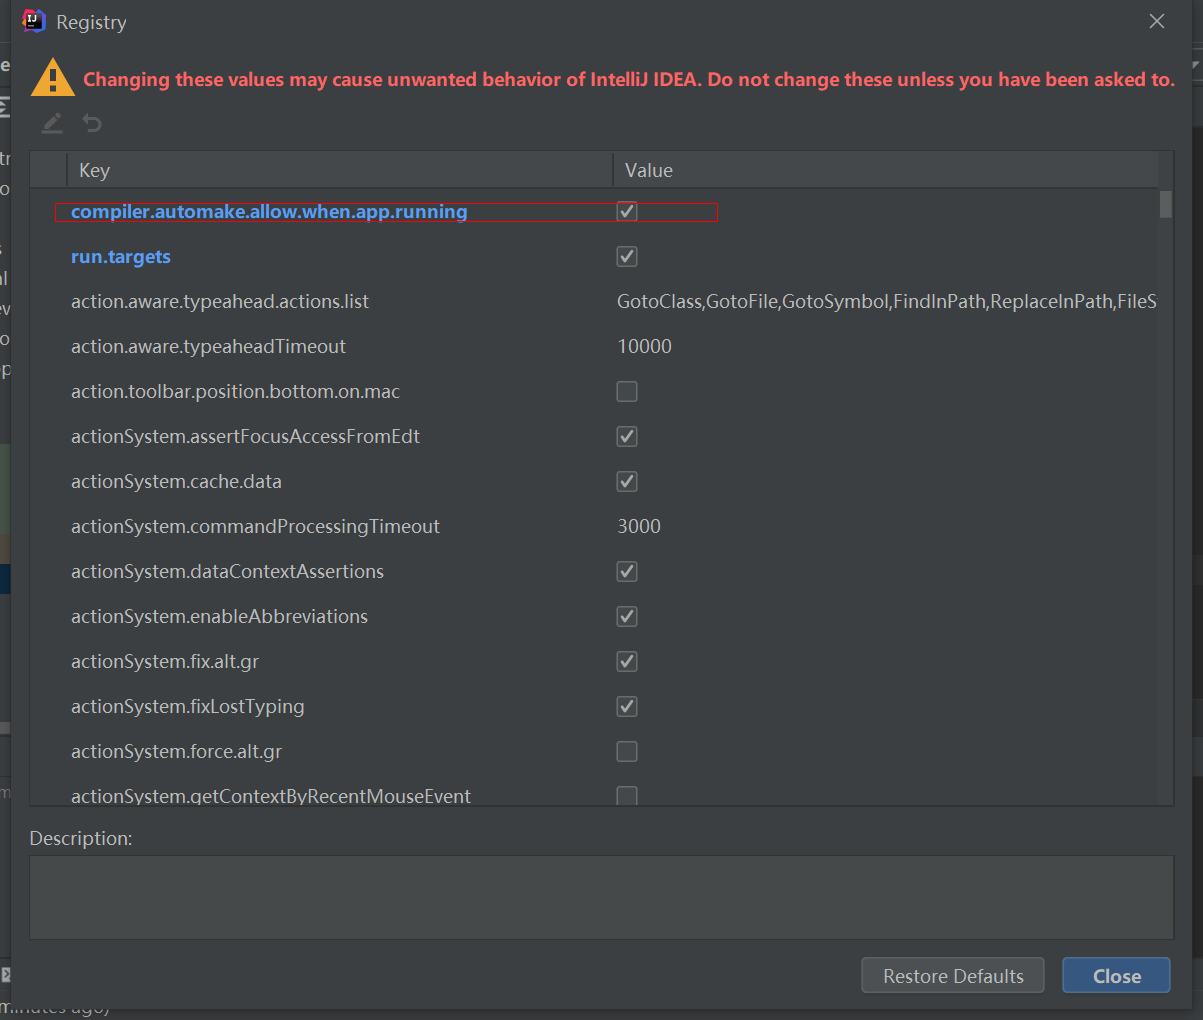The height and width of the screenshot is (1020, 1203).
Task: Click the revert arrow icon in toolbar
Action: click(92, 123)
